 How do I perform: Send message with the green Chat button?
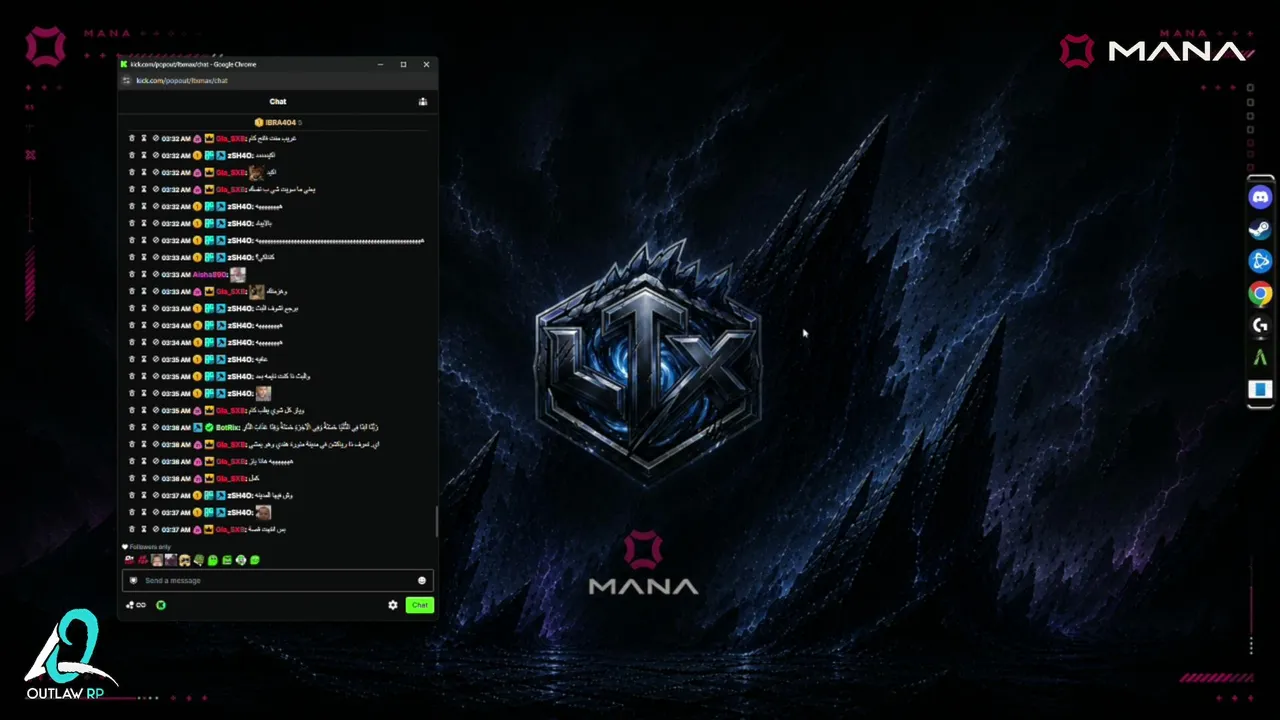[x=420, y=605]
